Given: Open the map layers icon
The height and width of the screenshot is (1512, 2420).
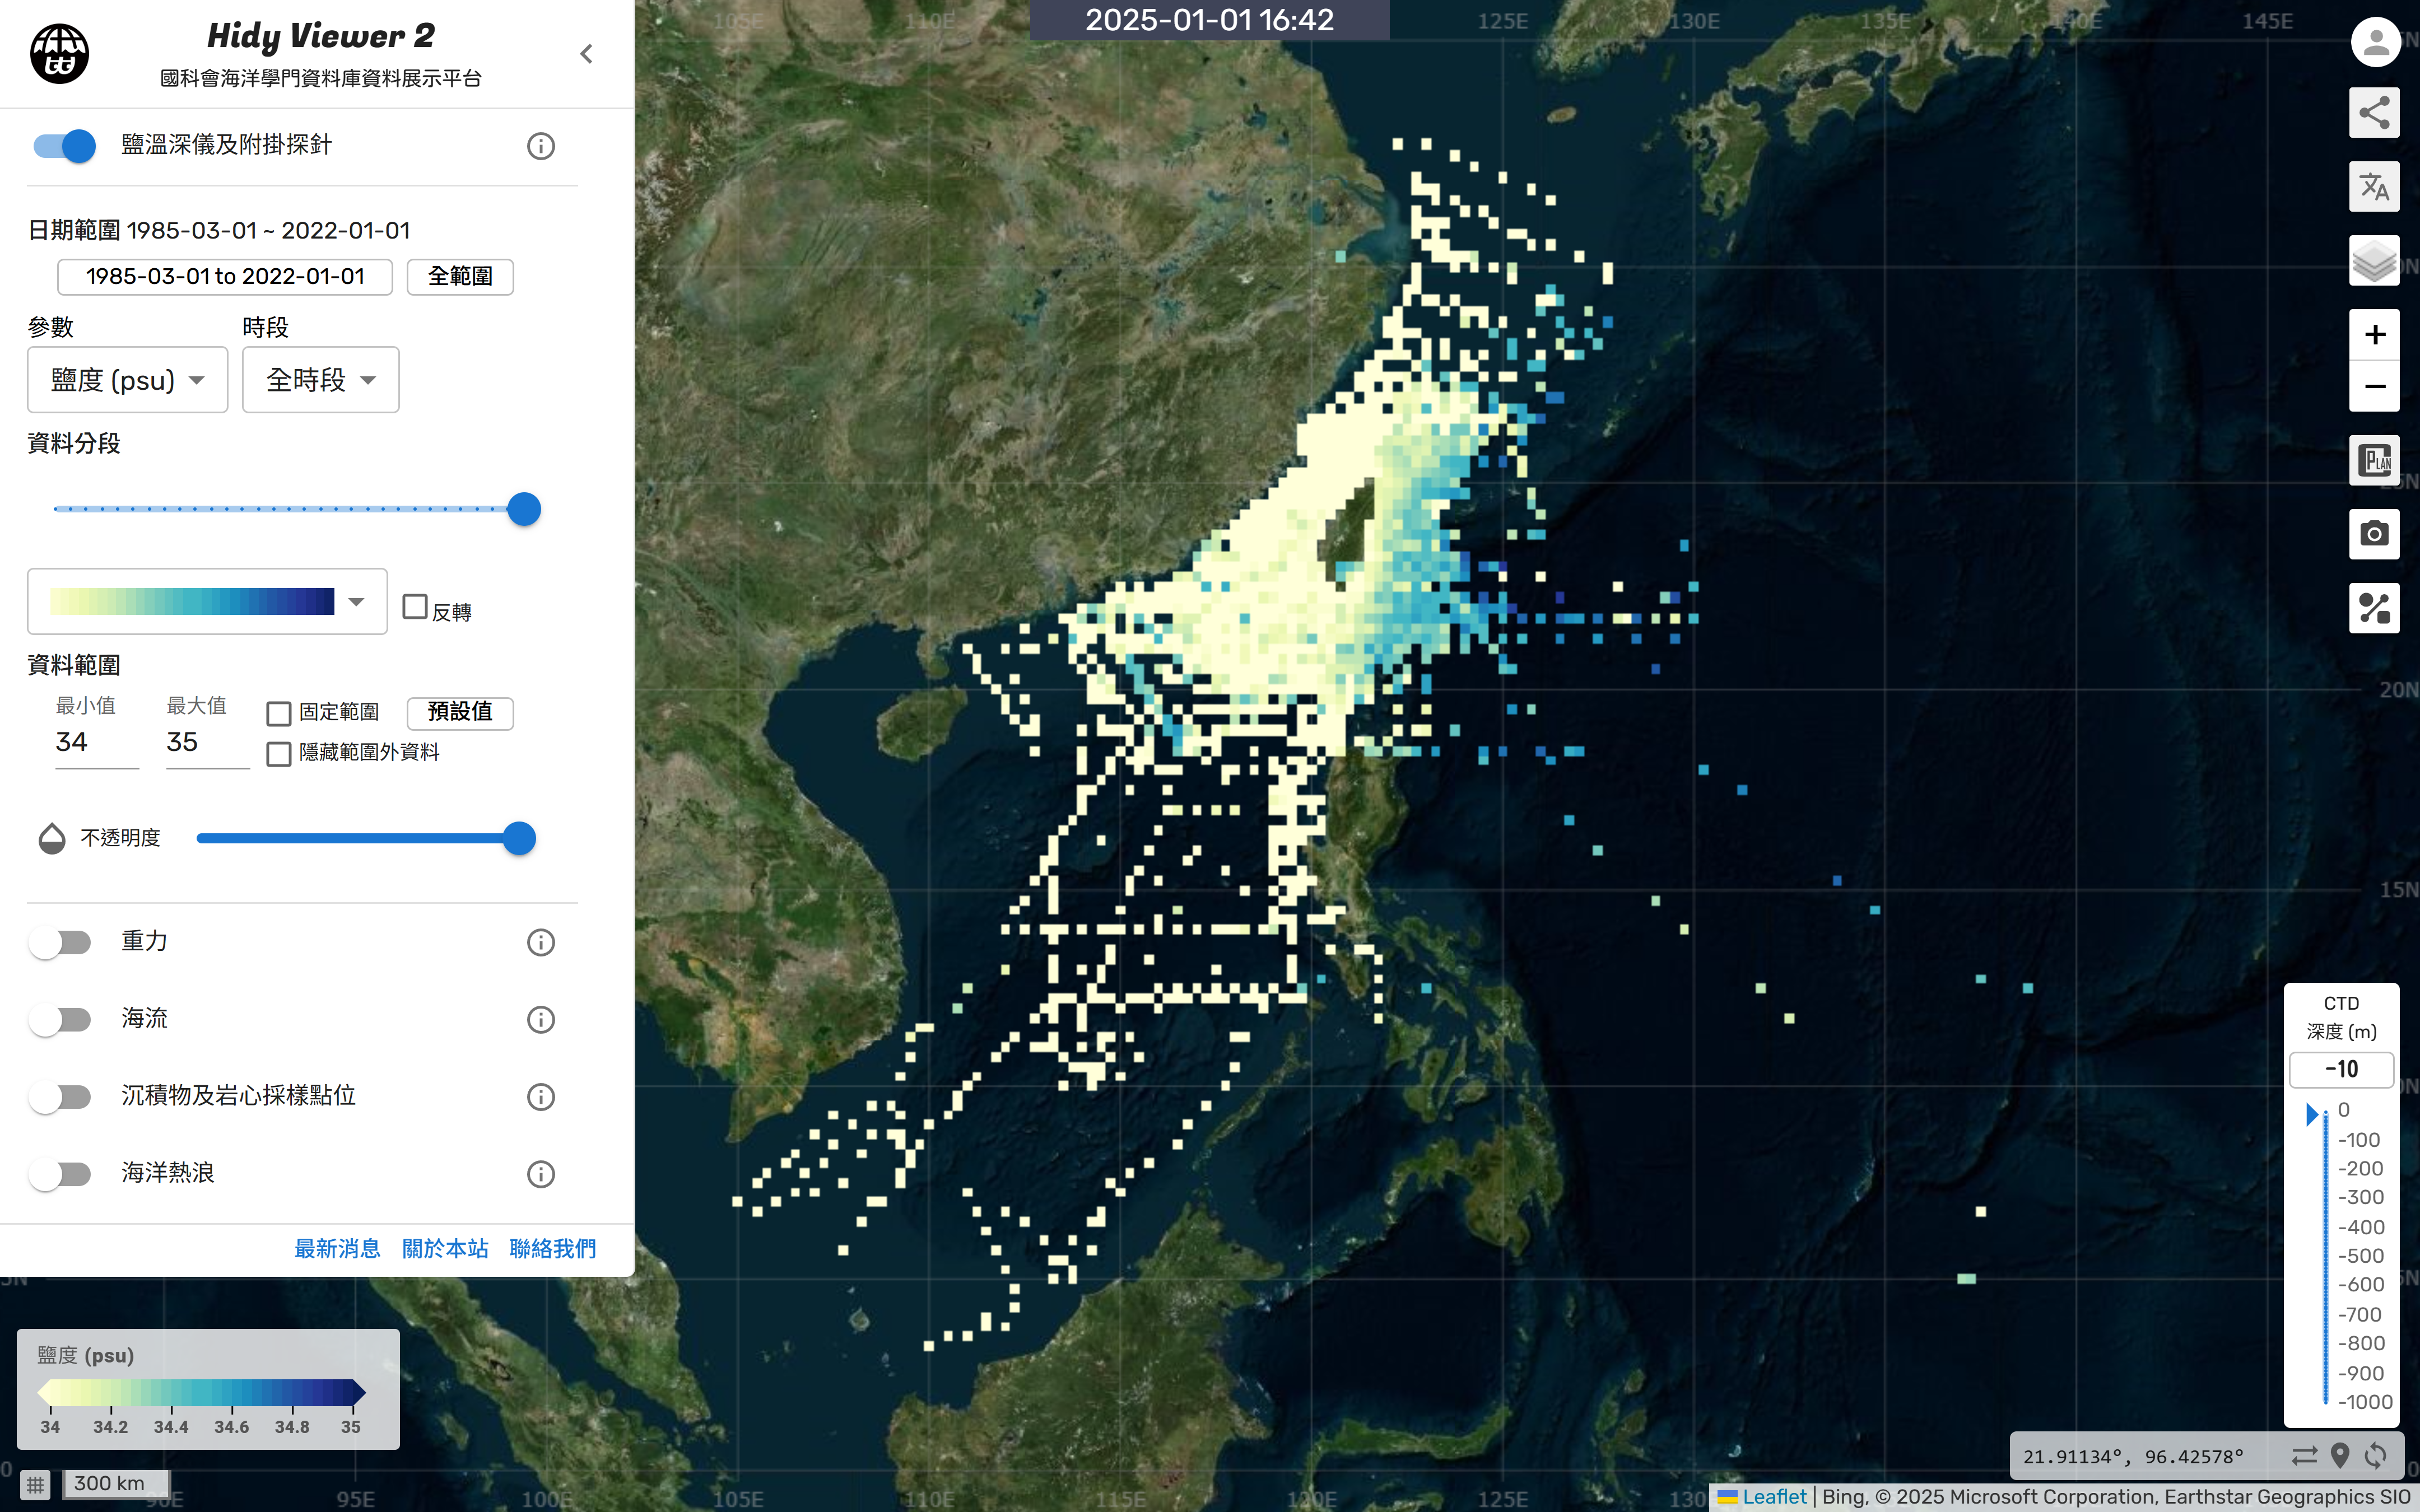Looking at the screenshot, I should pos(2374,261).
